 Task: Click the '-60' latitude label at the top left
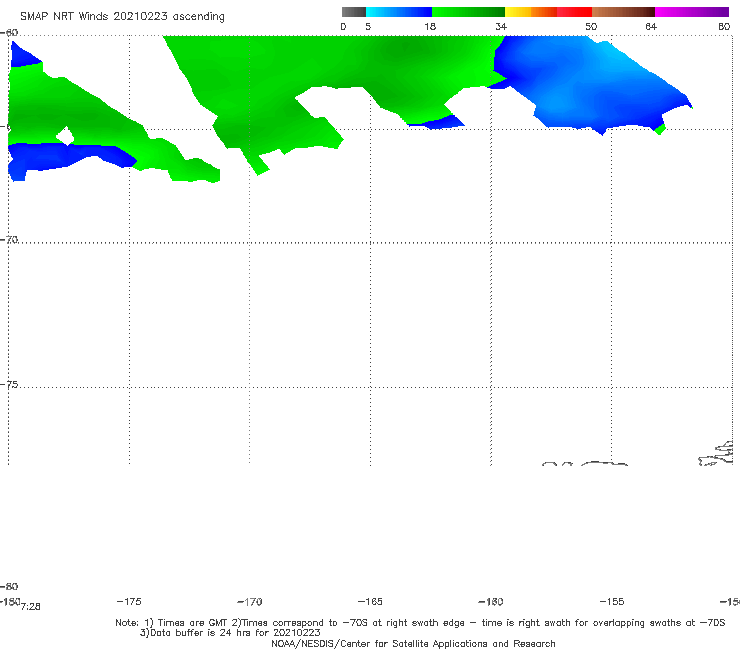pos(9,33)
